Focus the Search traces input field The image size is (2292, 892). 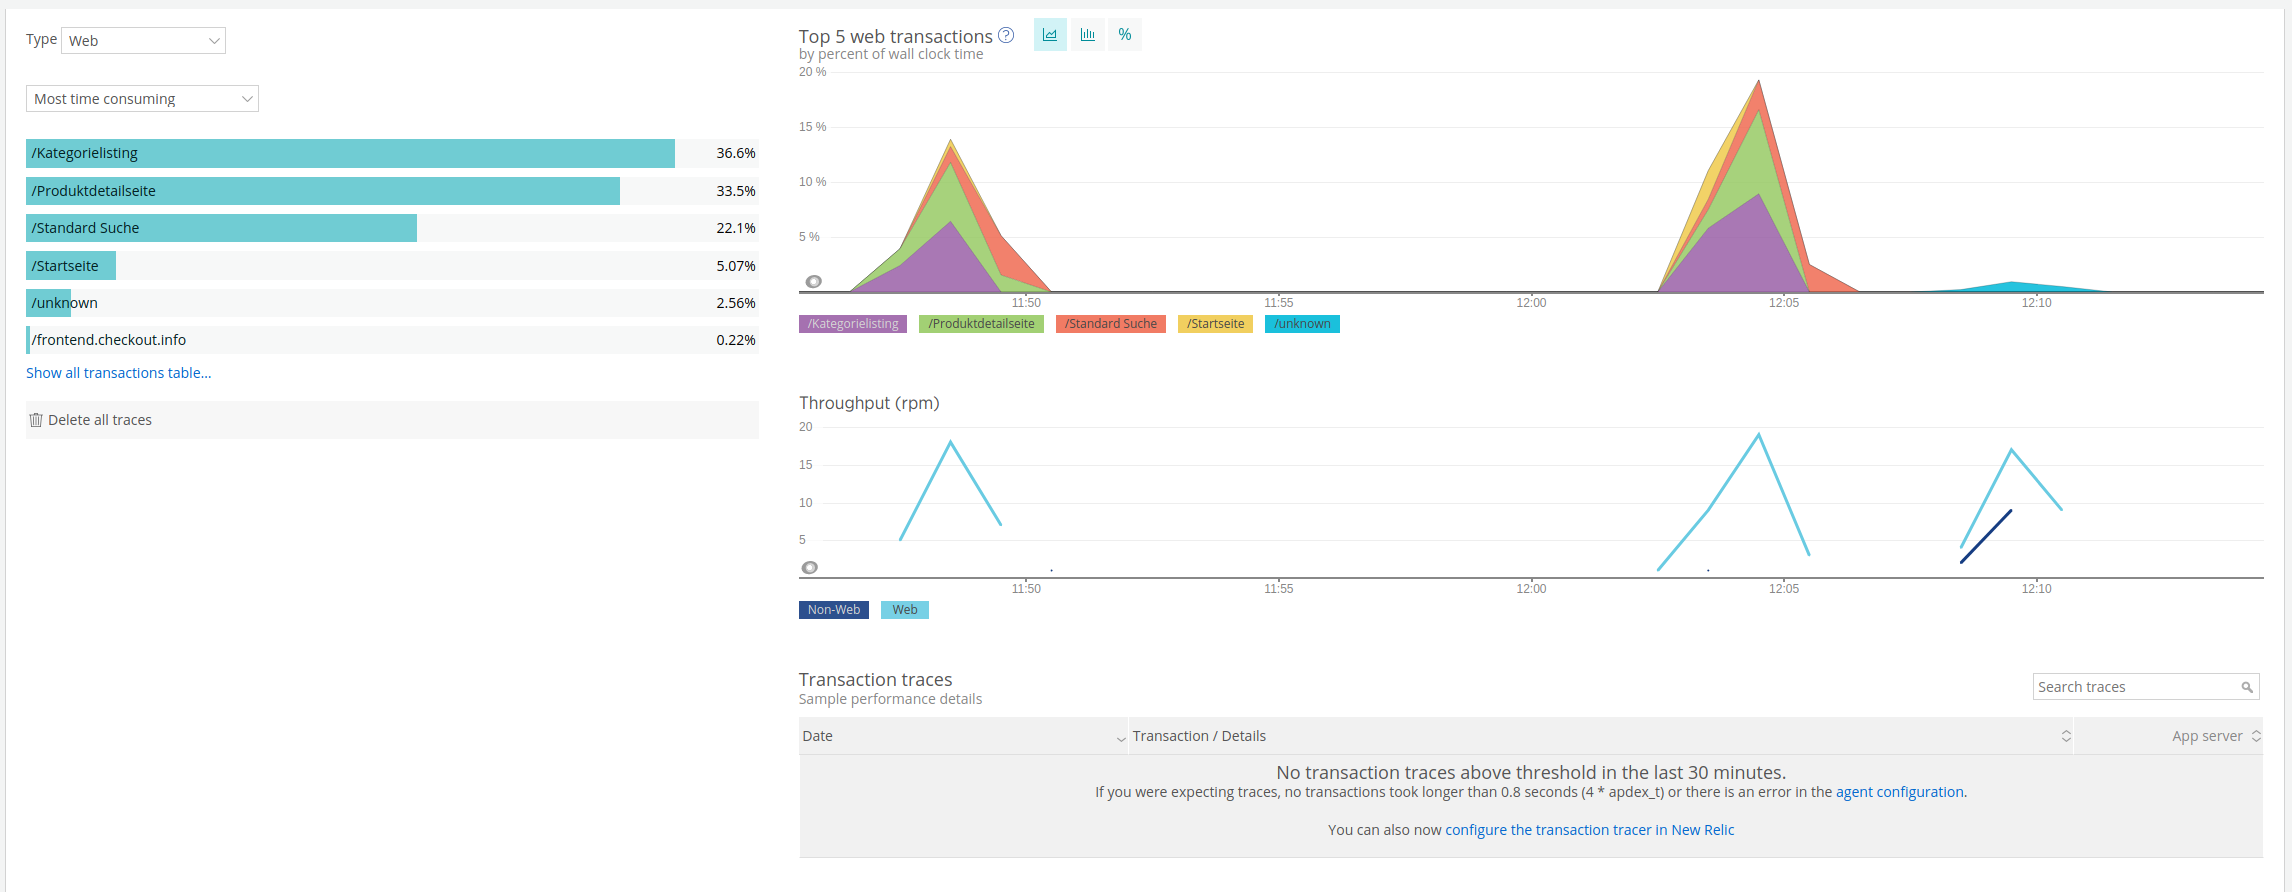2135,687
